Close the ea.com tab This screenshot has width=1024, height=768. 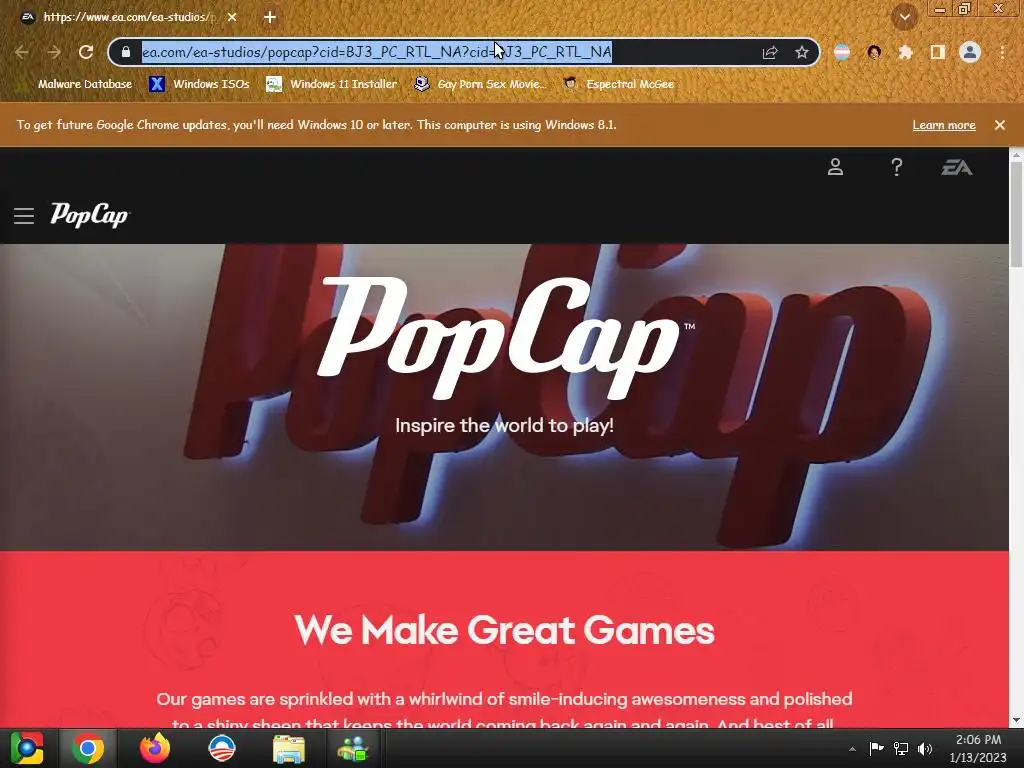tap(232, 17)
